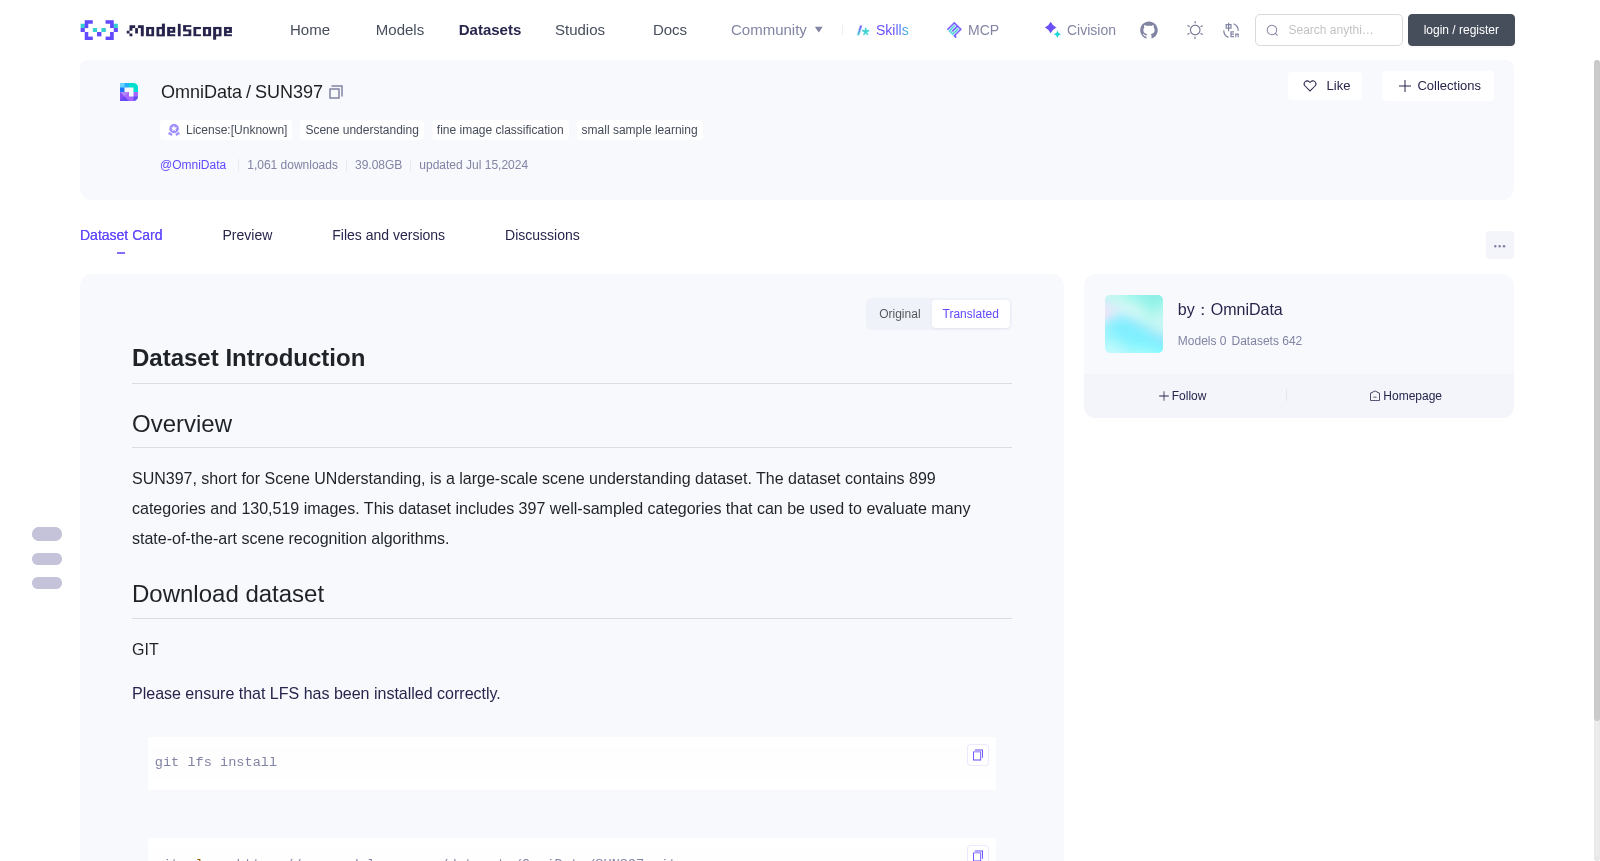Click the SUN397 dataset avatar icon

(x=129, y=92)
